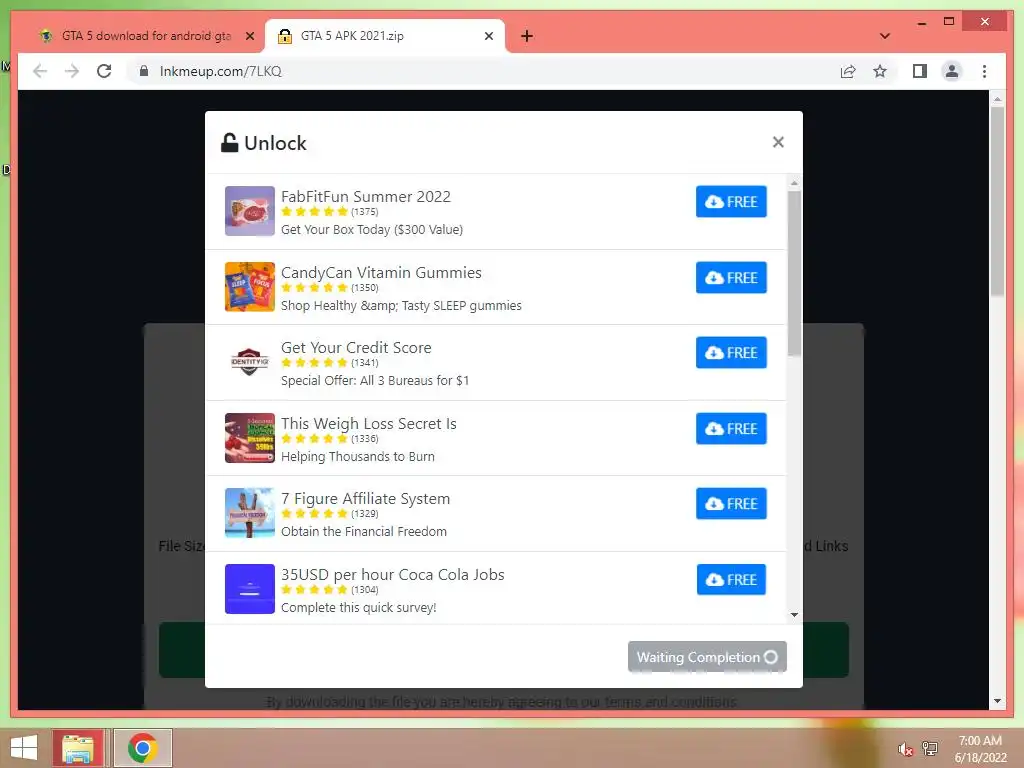The width and height of the screenshot is (1024, 768).
Task: Click the Waiting Completion button
Action: (x=707, y=657)
